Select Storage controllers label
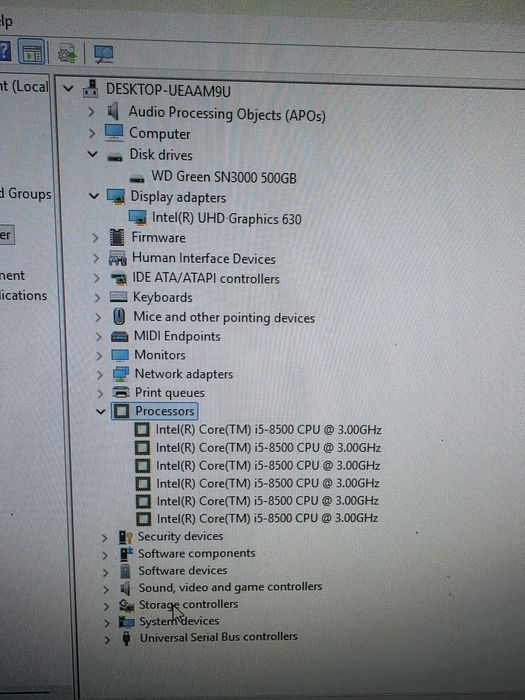The image size is (525, 700). coord(188,604)
